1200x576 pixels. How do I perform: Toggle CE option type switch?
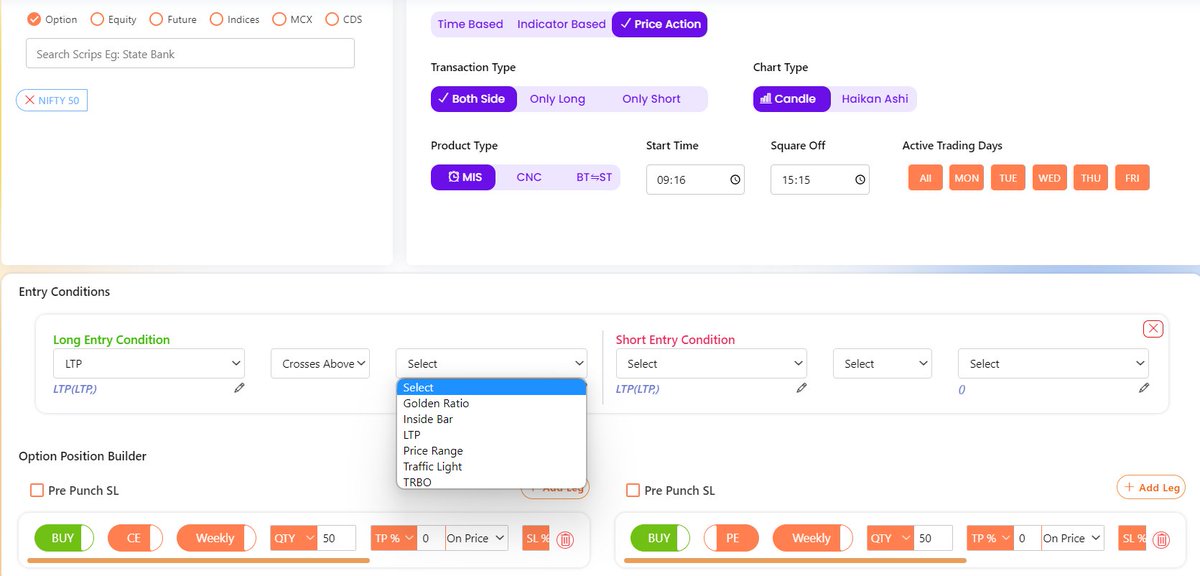[136, 538]
